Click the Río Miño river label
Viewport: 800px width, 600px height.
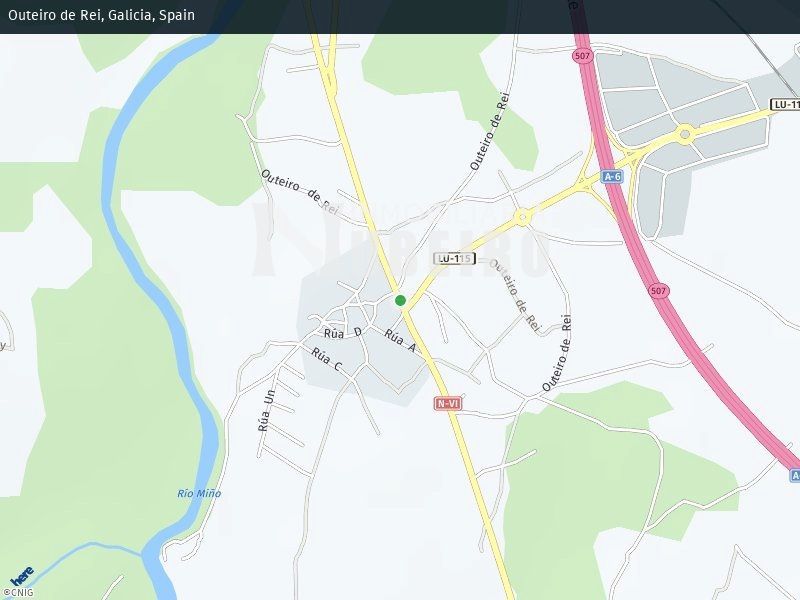(x=199, y=493)
